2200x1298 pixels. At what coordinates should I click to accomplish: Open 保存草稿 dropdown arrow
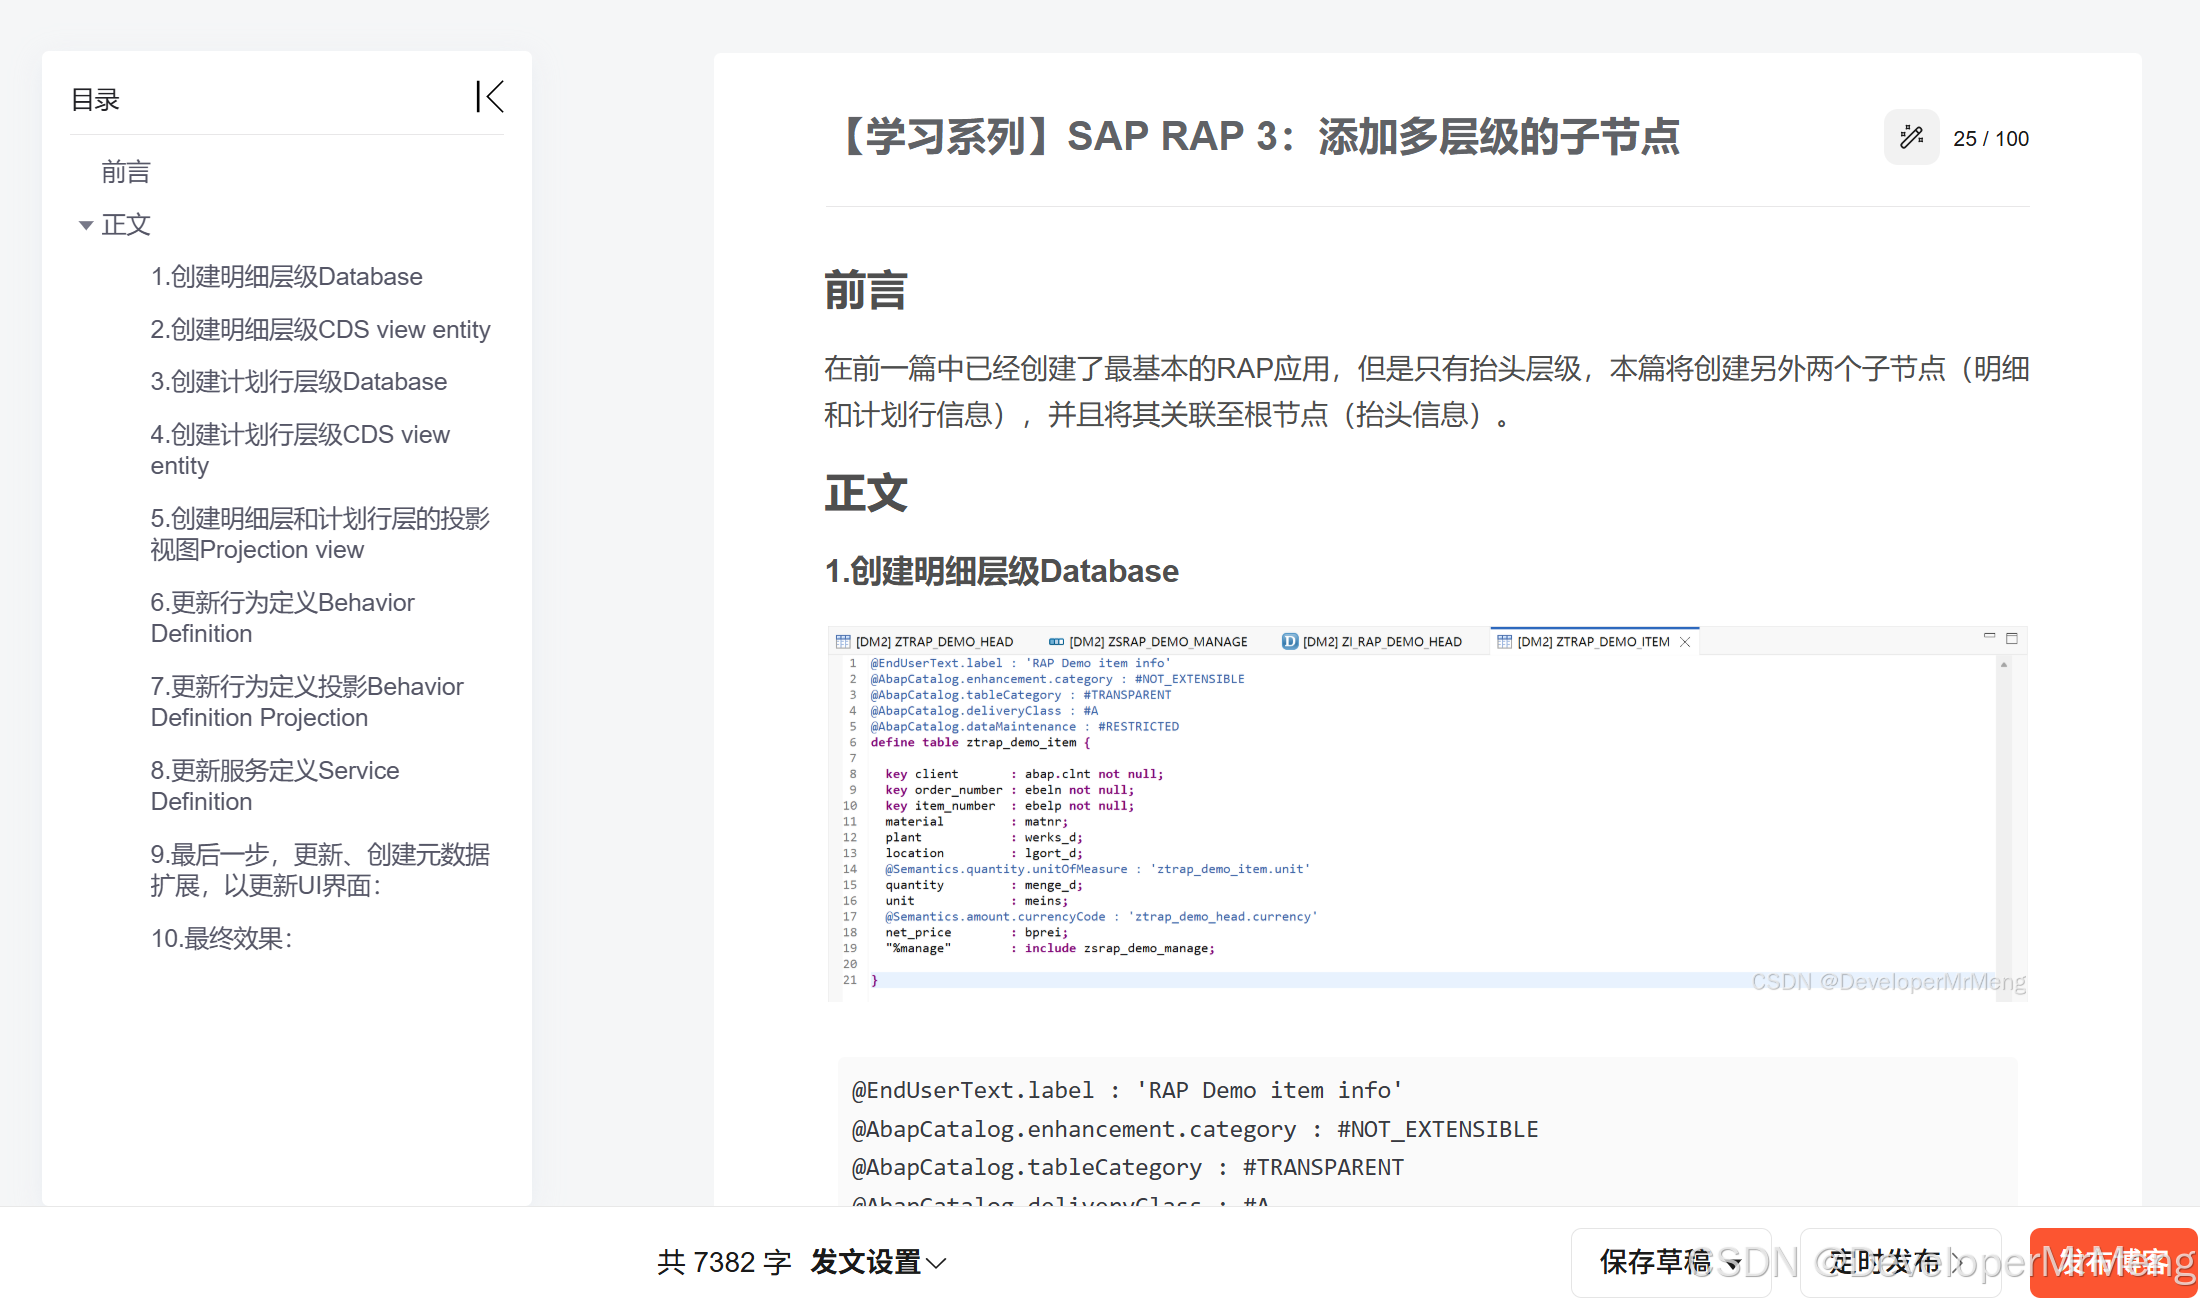pos(1734,1264)
